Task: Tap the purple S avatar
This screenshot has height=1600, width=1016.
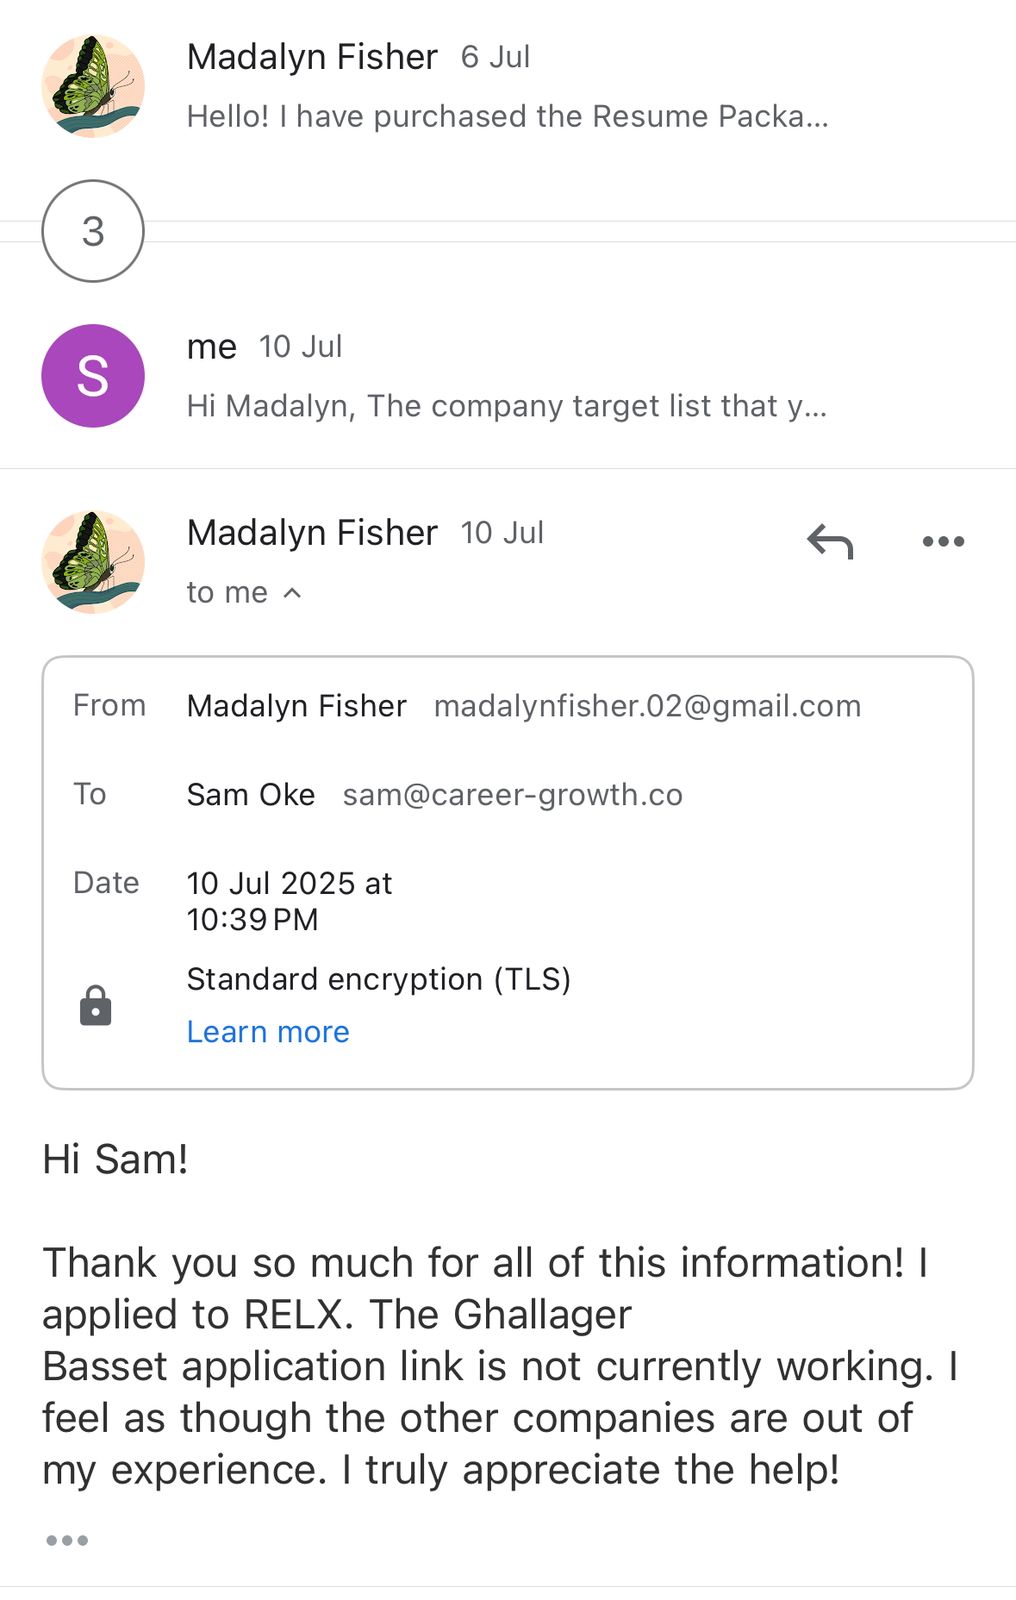Action: click(x=93, y=376)
